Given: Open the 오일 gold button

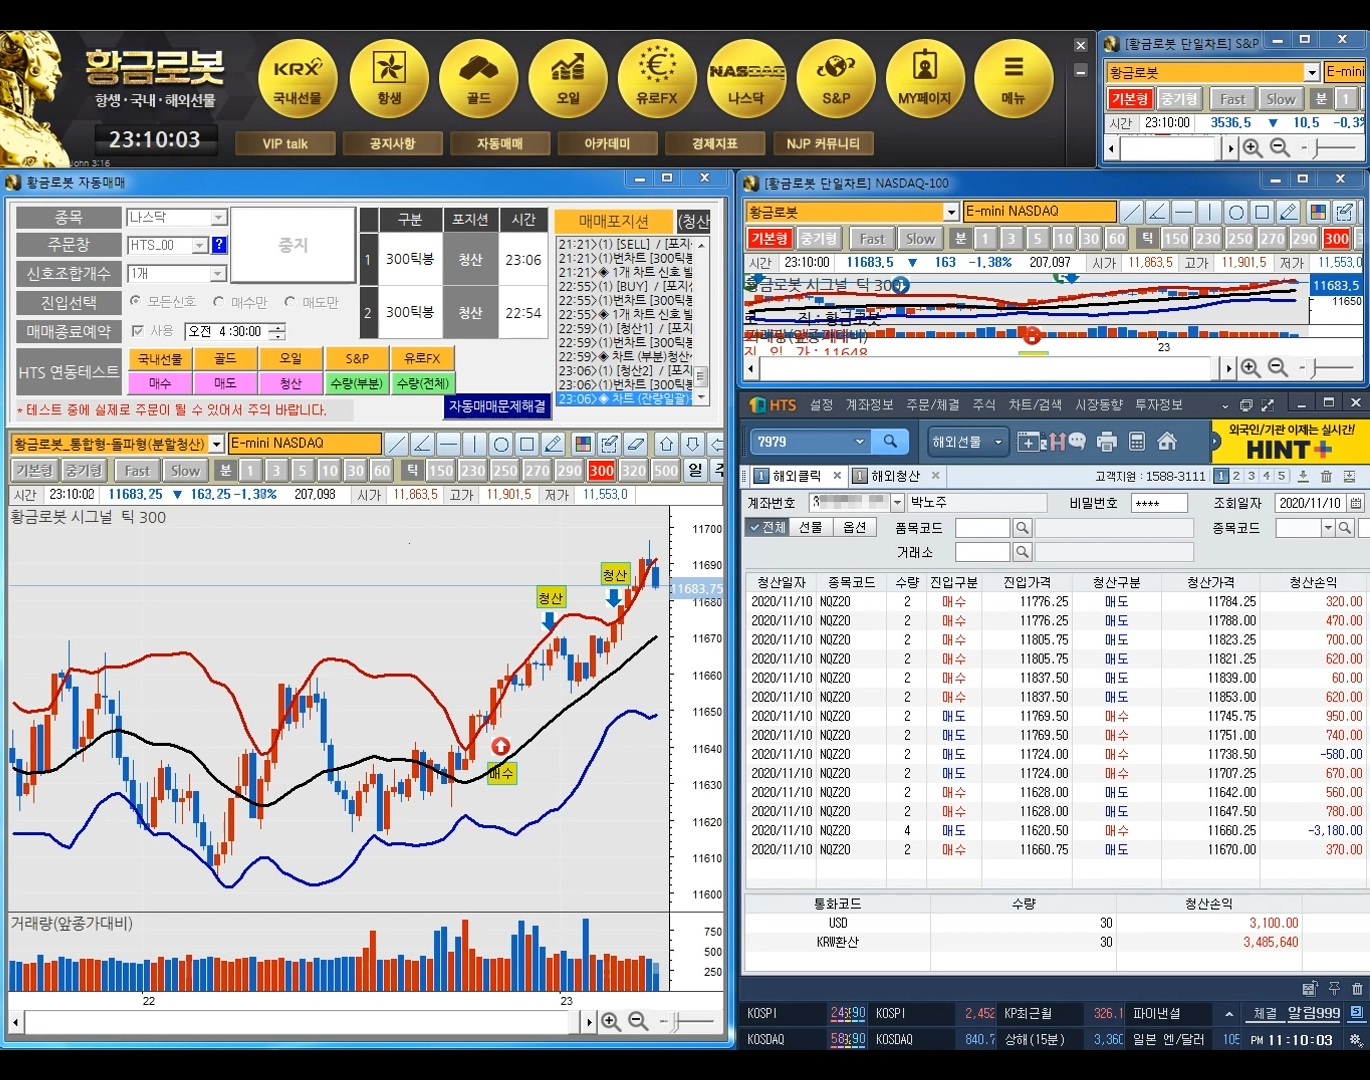Looking at the screenshot, I should pos(568,80).
